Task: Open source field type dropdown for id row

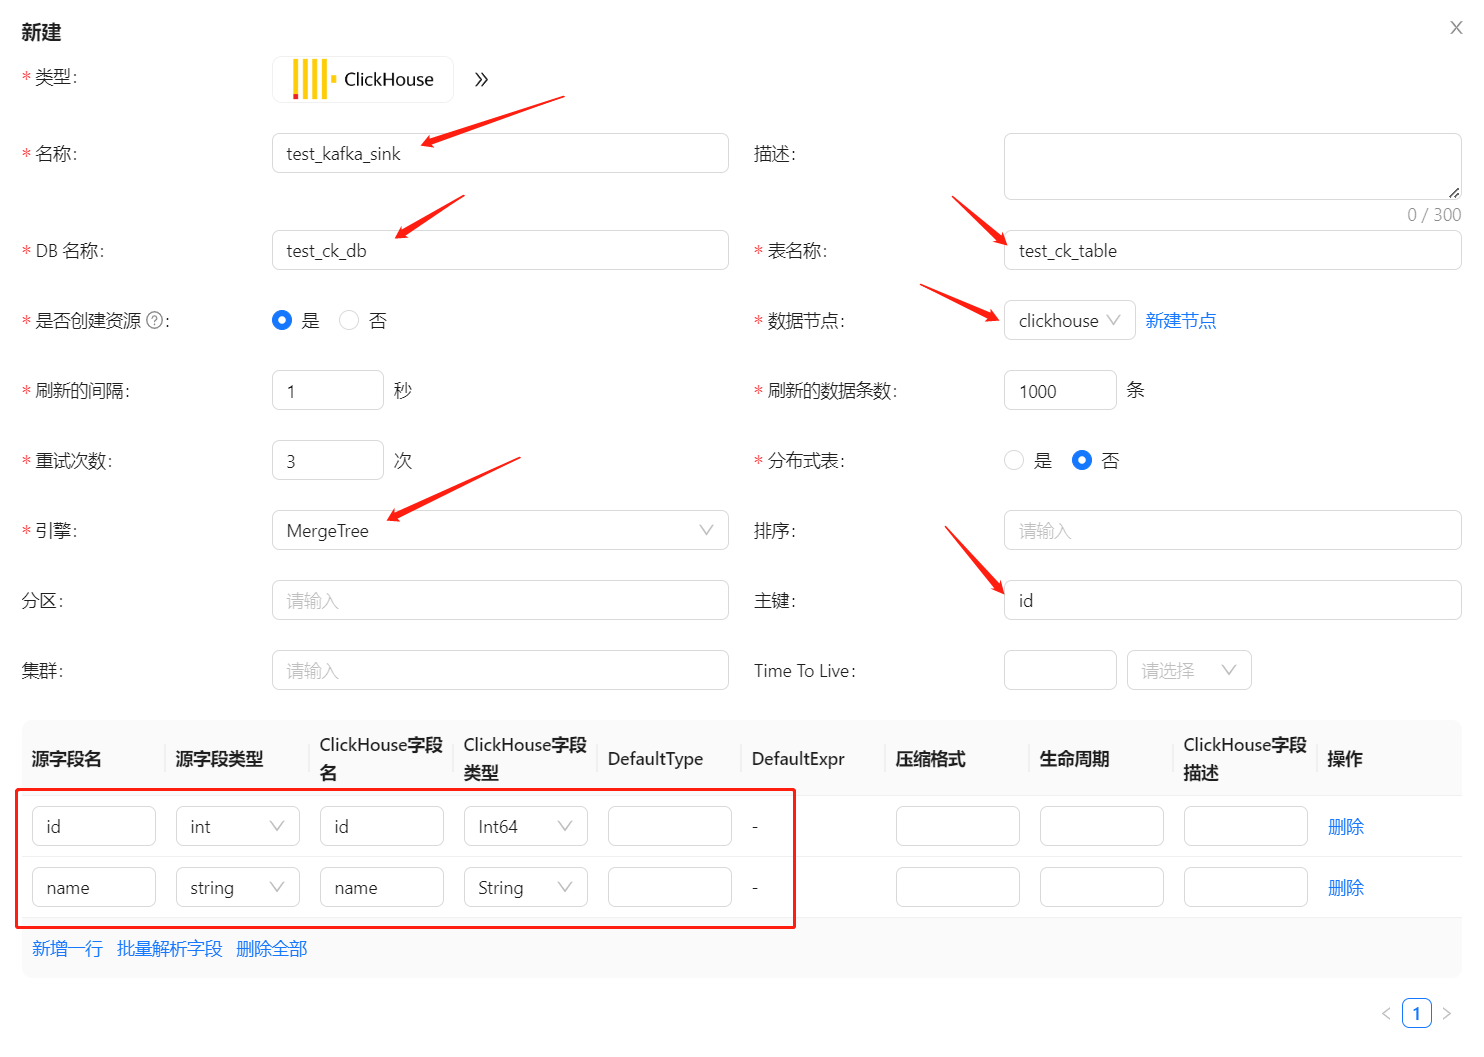Action: pos(237,826)
